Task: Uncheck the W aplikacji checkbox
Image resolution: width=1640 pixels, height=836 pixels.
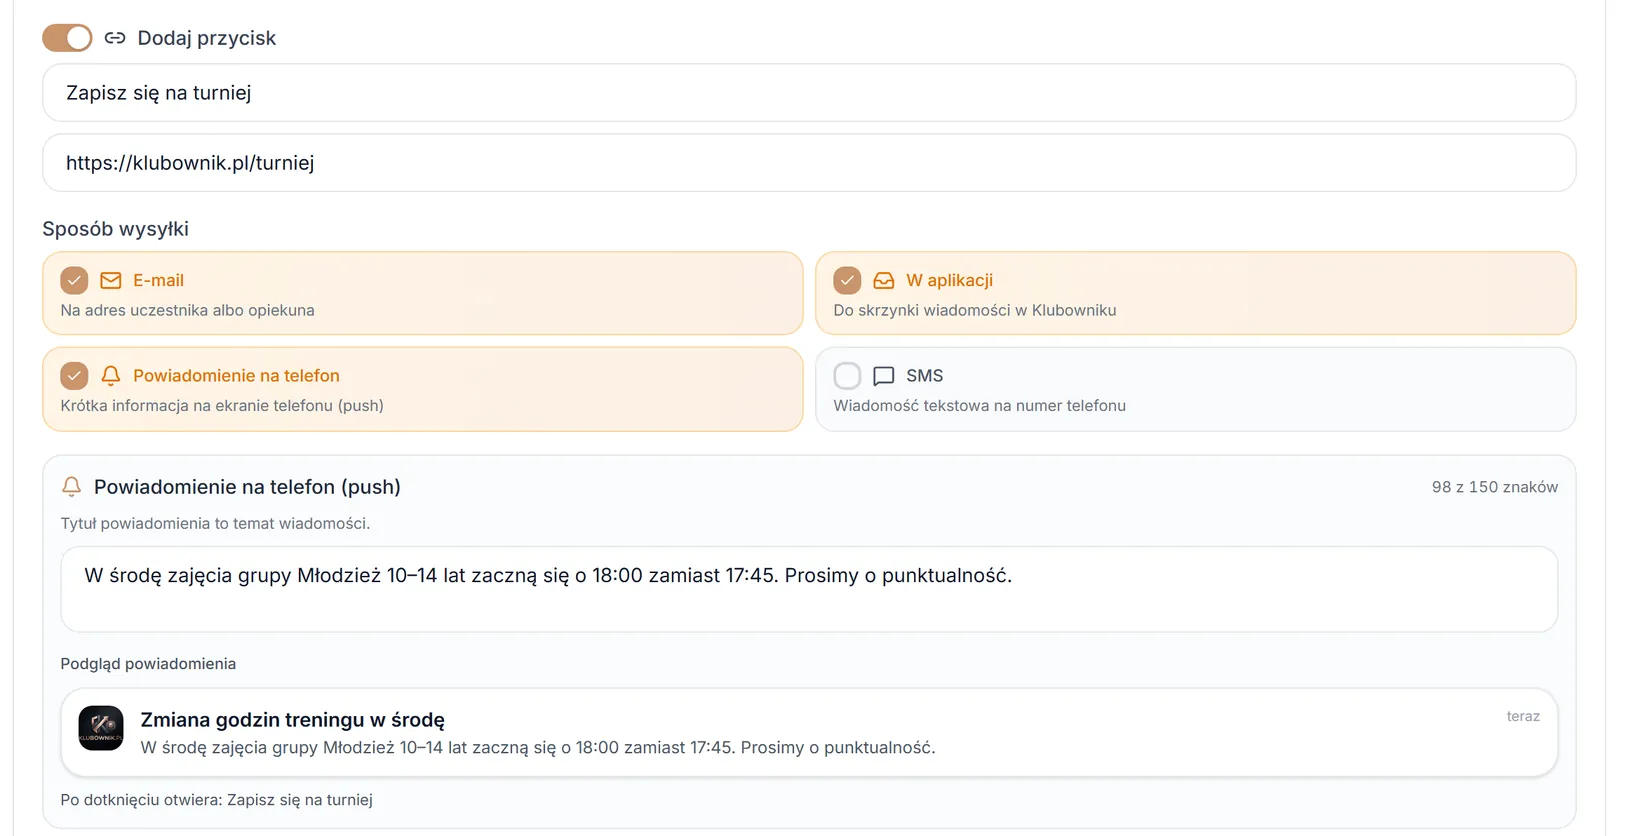Action: tap(847, 280)
